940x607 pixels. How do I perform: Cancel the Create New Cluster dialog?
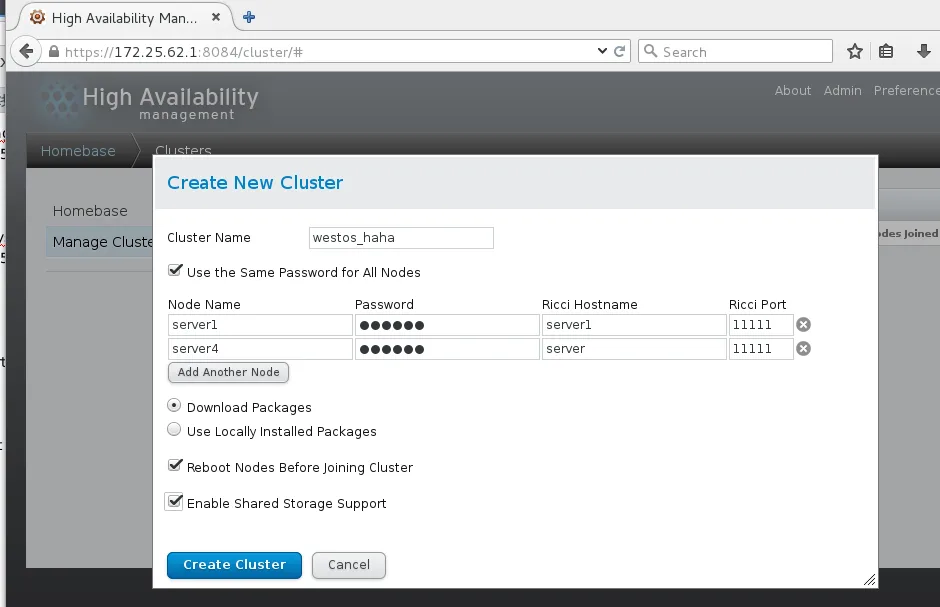(x=349, y=565)
